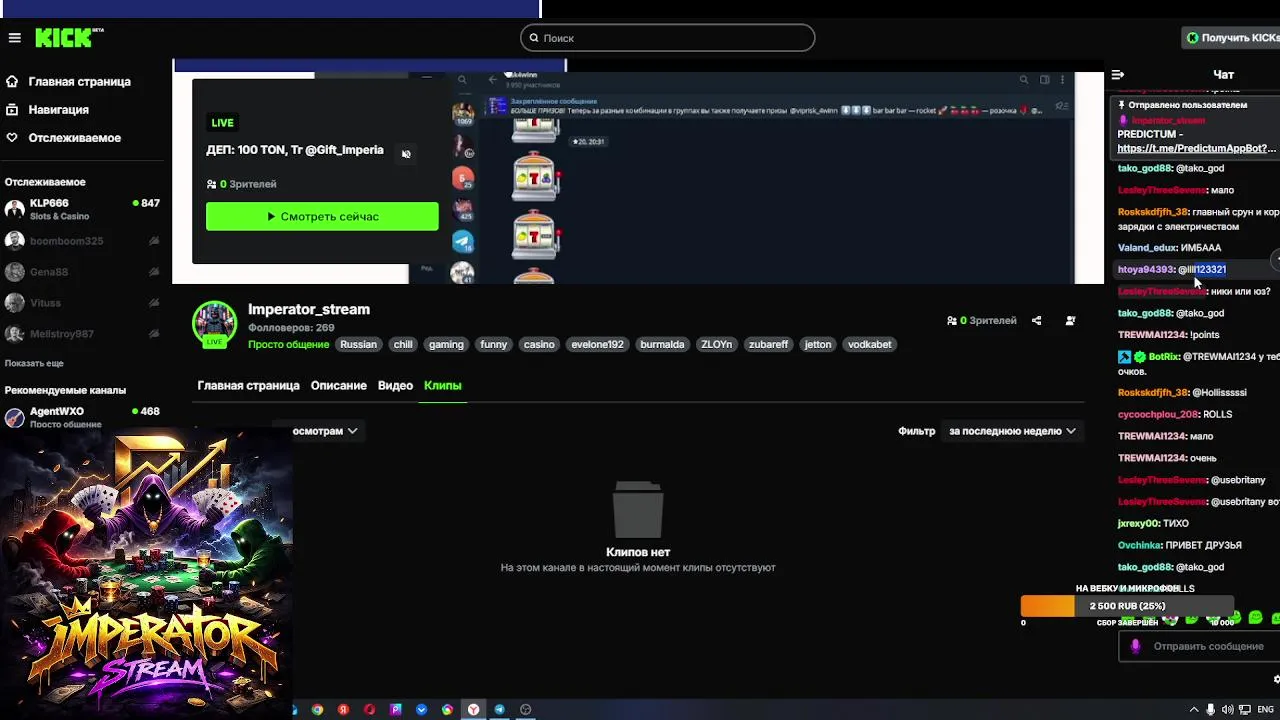Select the casino tag
Viewport: 1280px width, 720px height.
539,344
